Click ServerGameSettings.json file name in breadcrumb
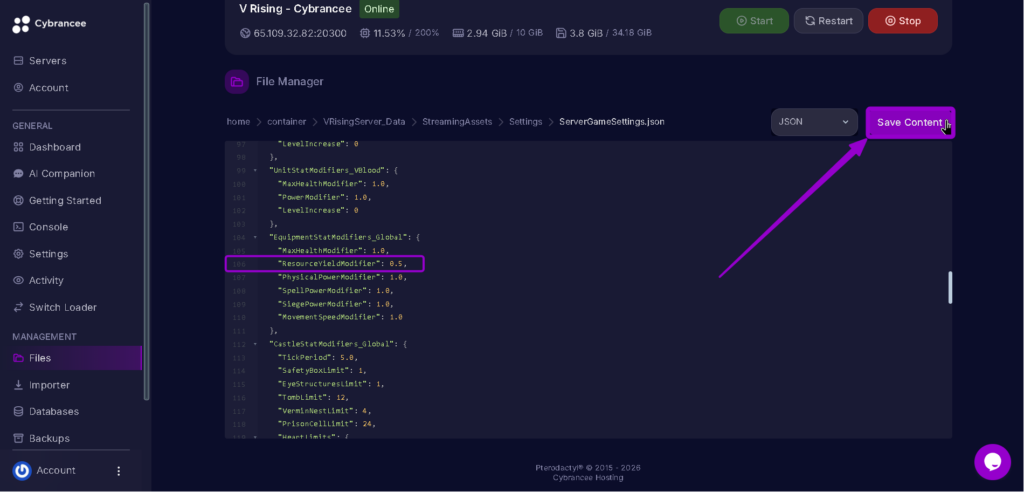 point(612,122)
